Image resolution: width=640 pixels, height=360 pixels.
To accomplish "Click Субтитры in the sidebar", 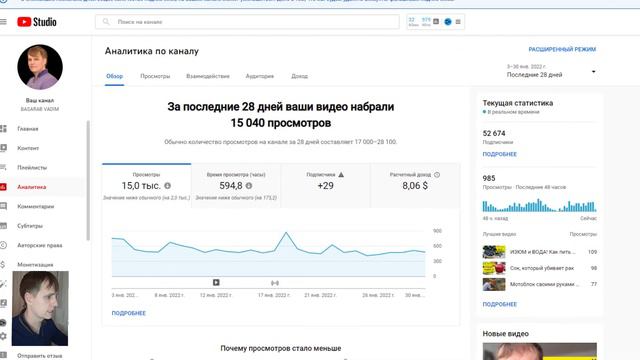I will [30, 226].
